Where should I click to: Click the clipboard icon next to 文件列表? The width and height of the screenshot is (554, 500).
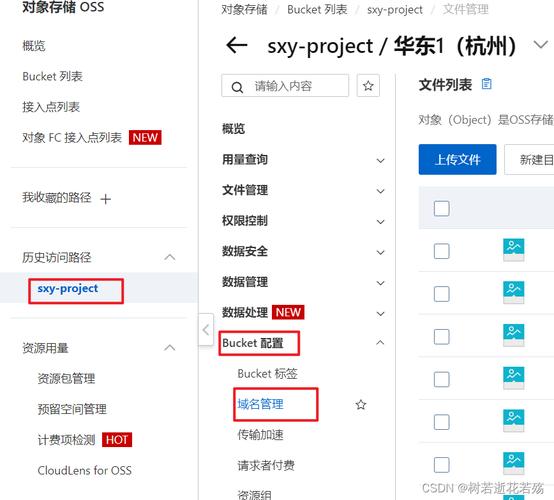pos(487,84)
